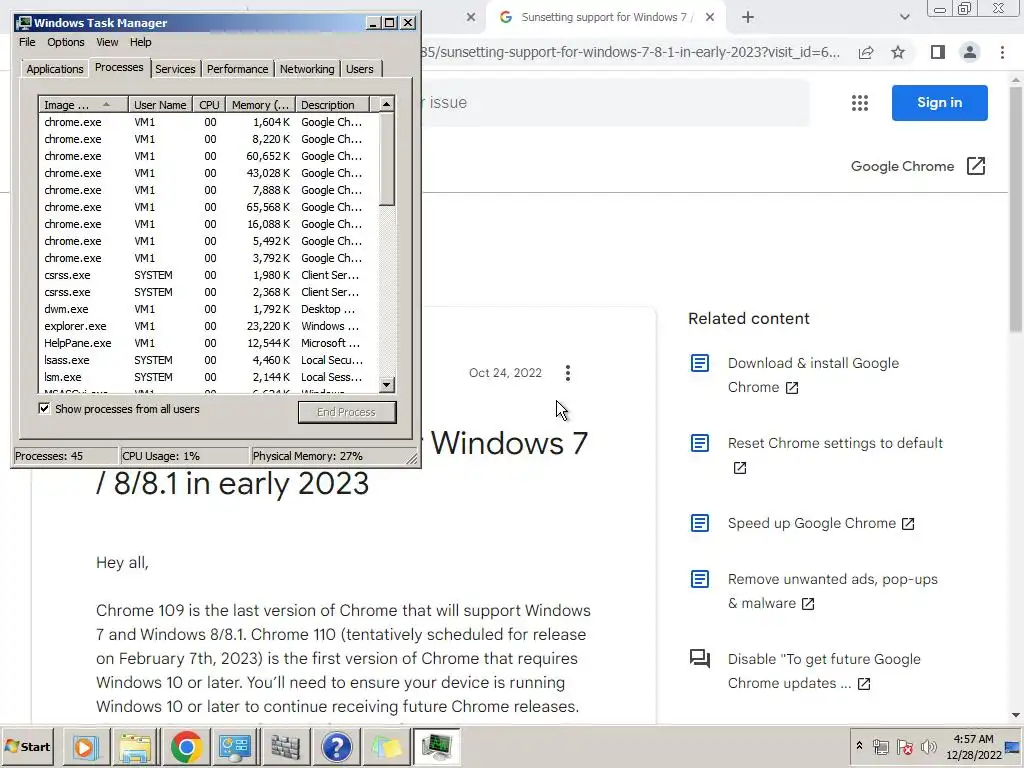Open Chrome's three-dot menu
Image resolution: width=1024 pixels, height=768 pixels.
pos(1002,52)
